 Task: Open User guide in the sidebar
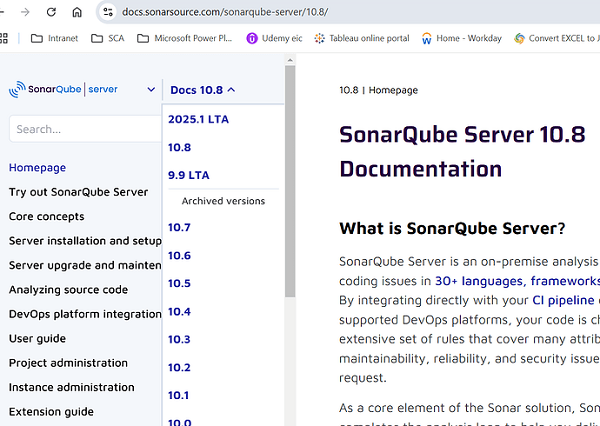click(x=38, y=339)
